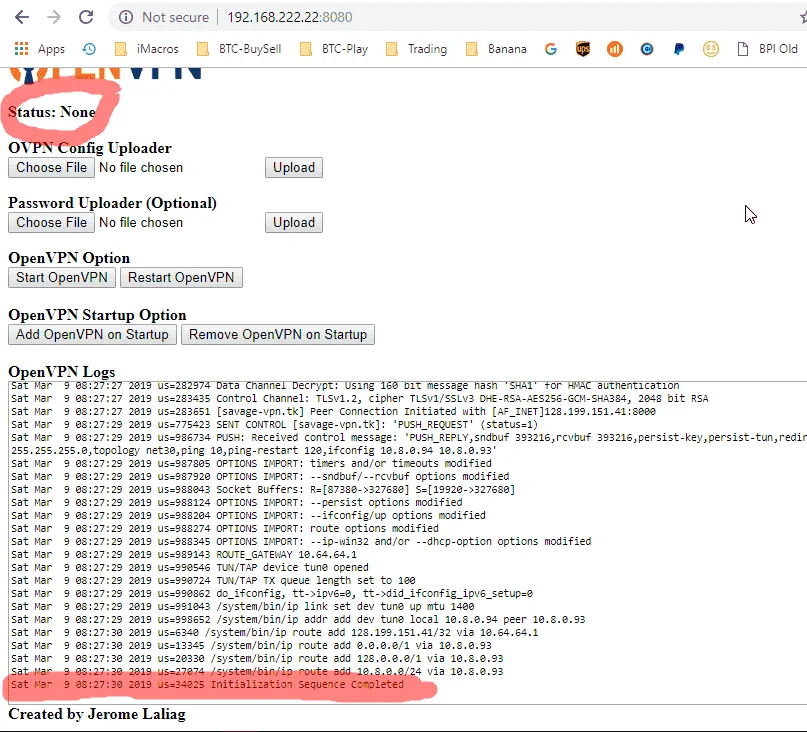Click the OpenVPN Logs heading
This screenshot has height=732, width=807.
point(62,372)
